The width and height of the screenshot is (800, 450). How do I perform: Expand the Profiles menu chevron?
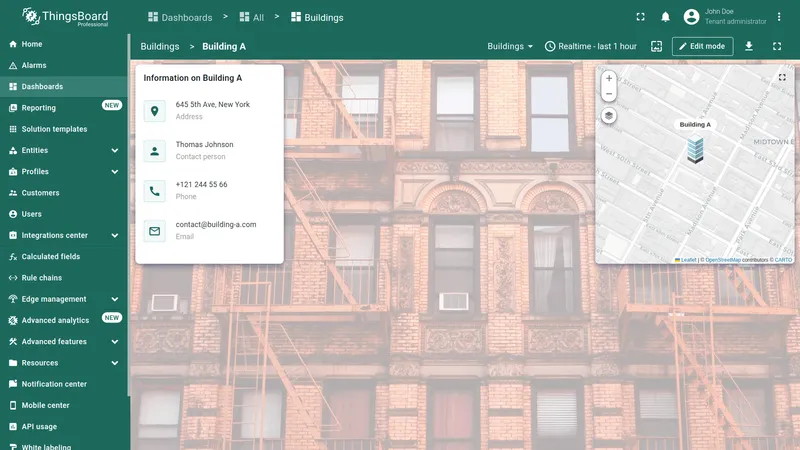coord(115,172)
